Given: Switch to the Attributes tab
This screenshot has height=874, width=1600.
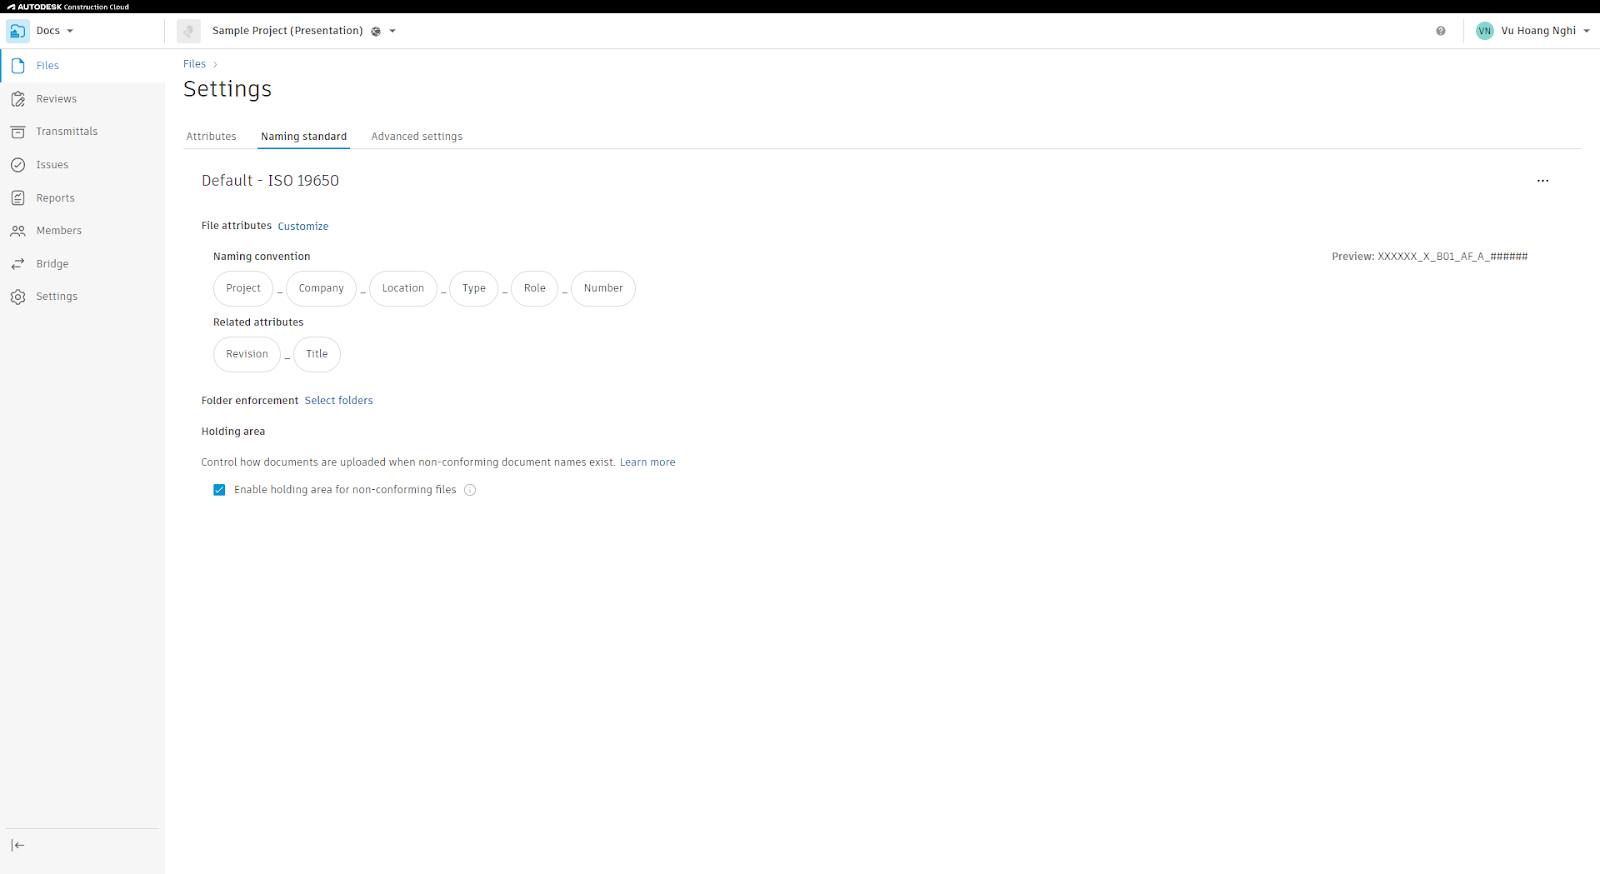Looking at the screenshot, I should point(211,137).
